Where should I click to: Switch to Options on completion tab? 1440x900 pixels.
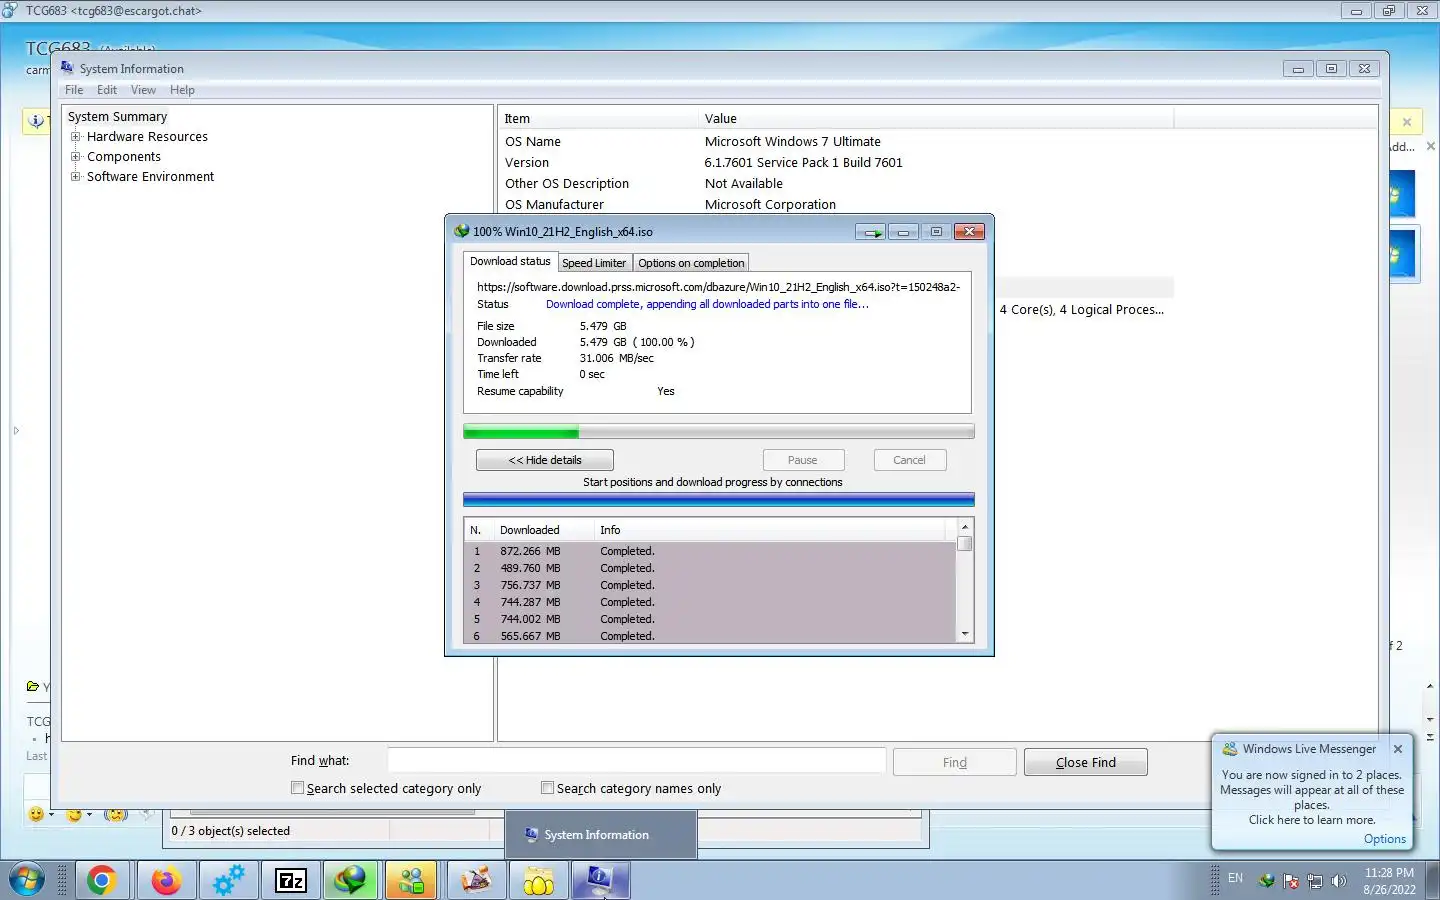[691, 263]
